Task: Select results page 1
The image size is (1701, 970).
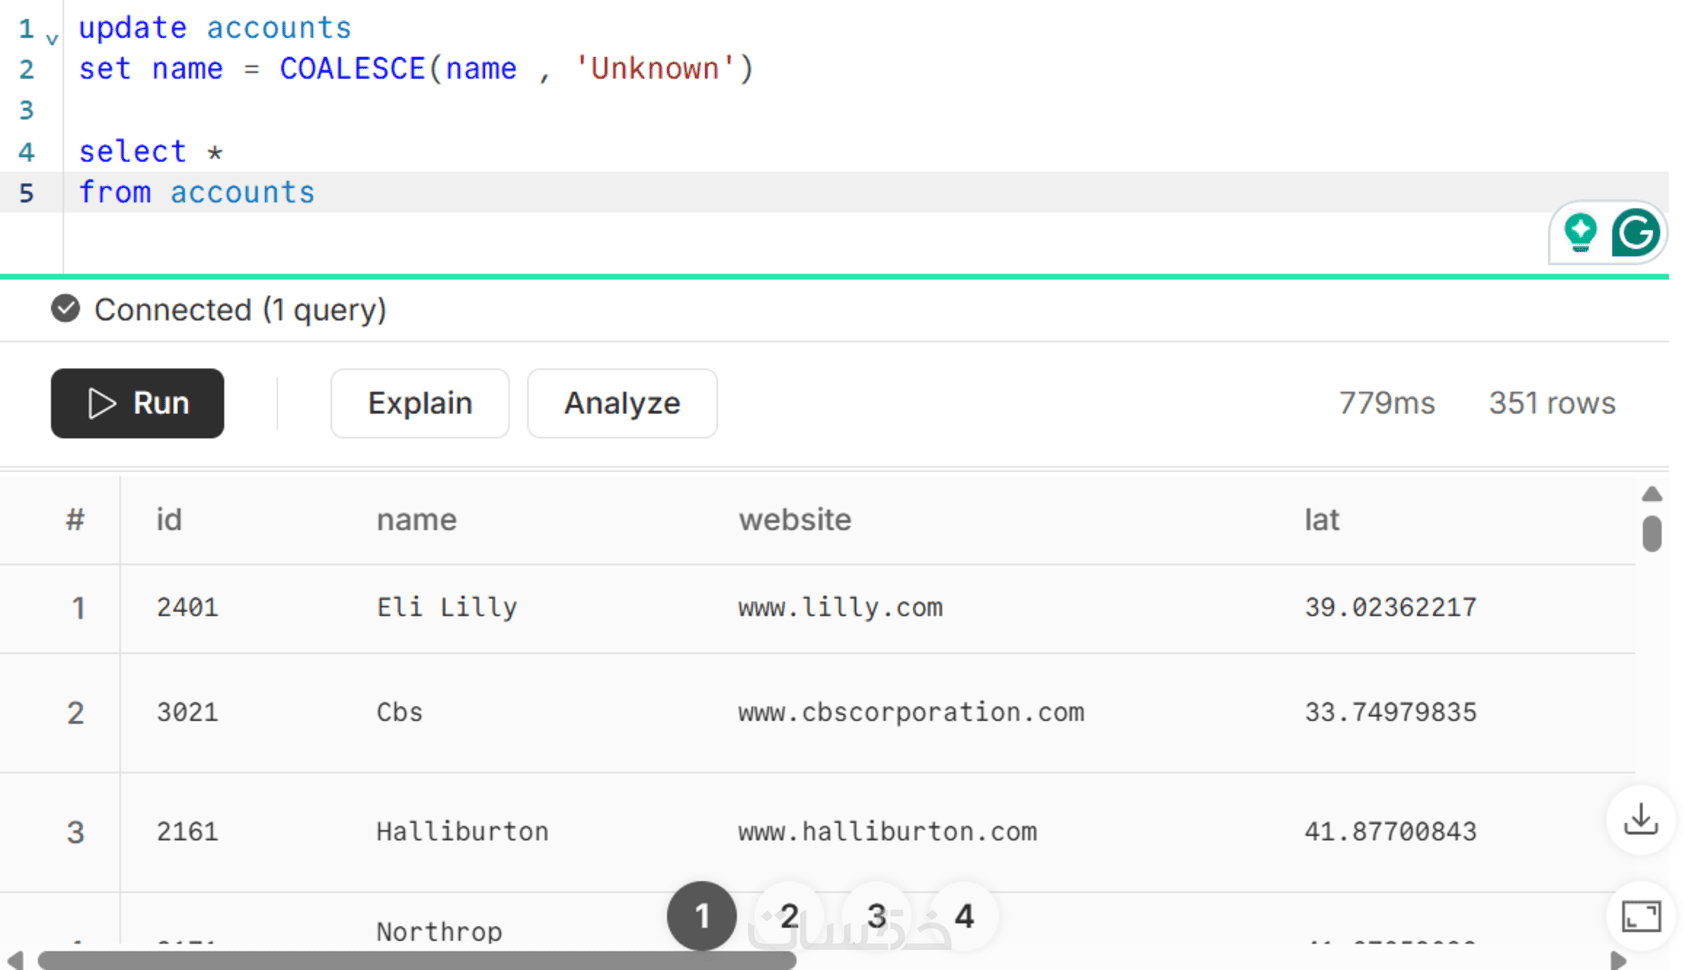Action: coord(702,915)
